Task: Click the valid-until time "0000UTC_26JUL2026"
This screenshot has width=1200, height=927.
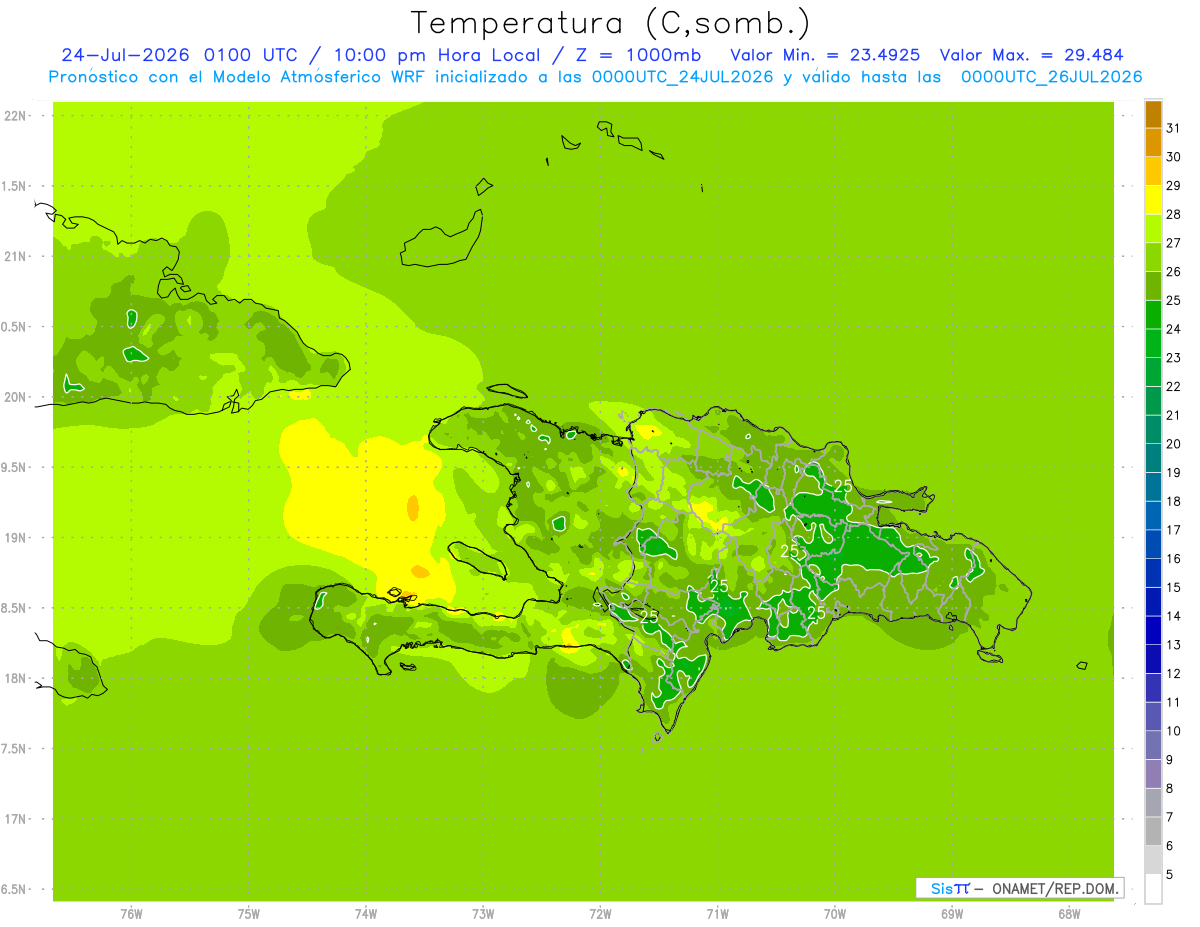Action: click(1051, 77)
